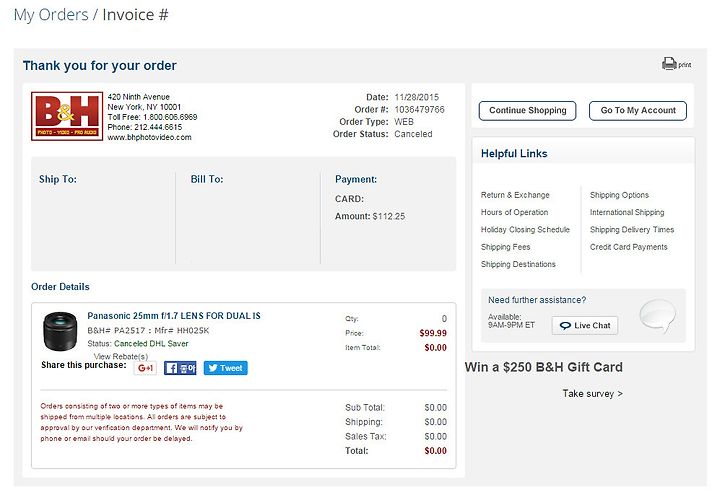Click the Helpful Links heading

click(x=514, y=153)
